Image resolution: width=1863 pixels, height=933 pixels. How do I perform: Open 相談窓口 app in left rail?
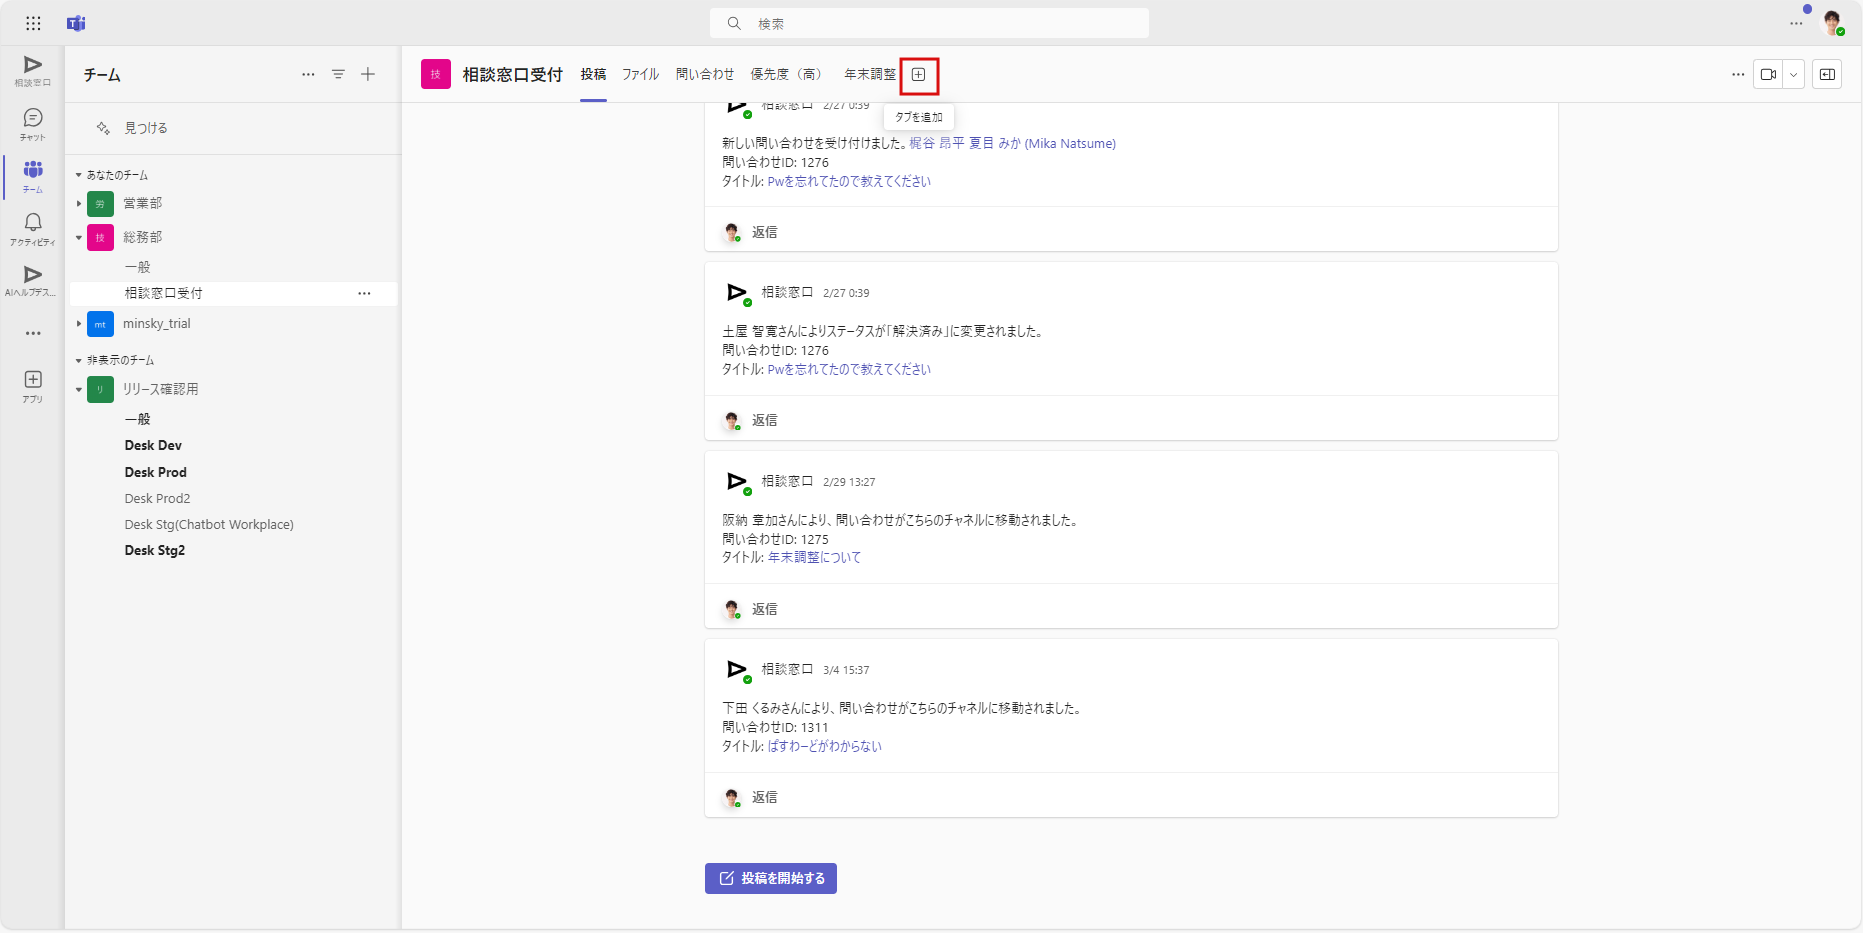click(x=33, y=71)
